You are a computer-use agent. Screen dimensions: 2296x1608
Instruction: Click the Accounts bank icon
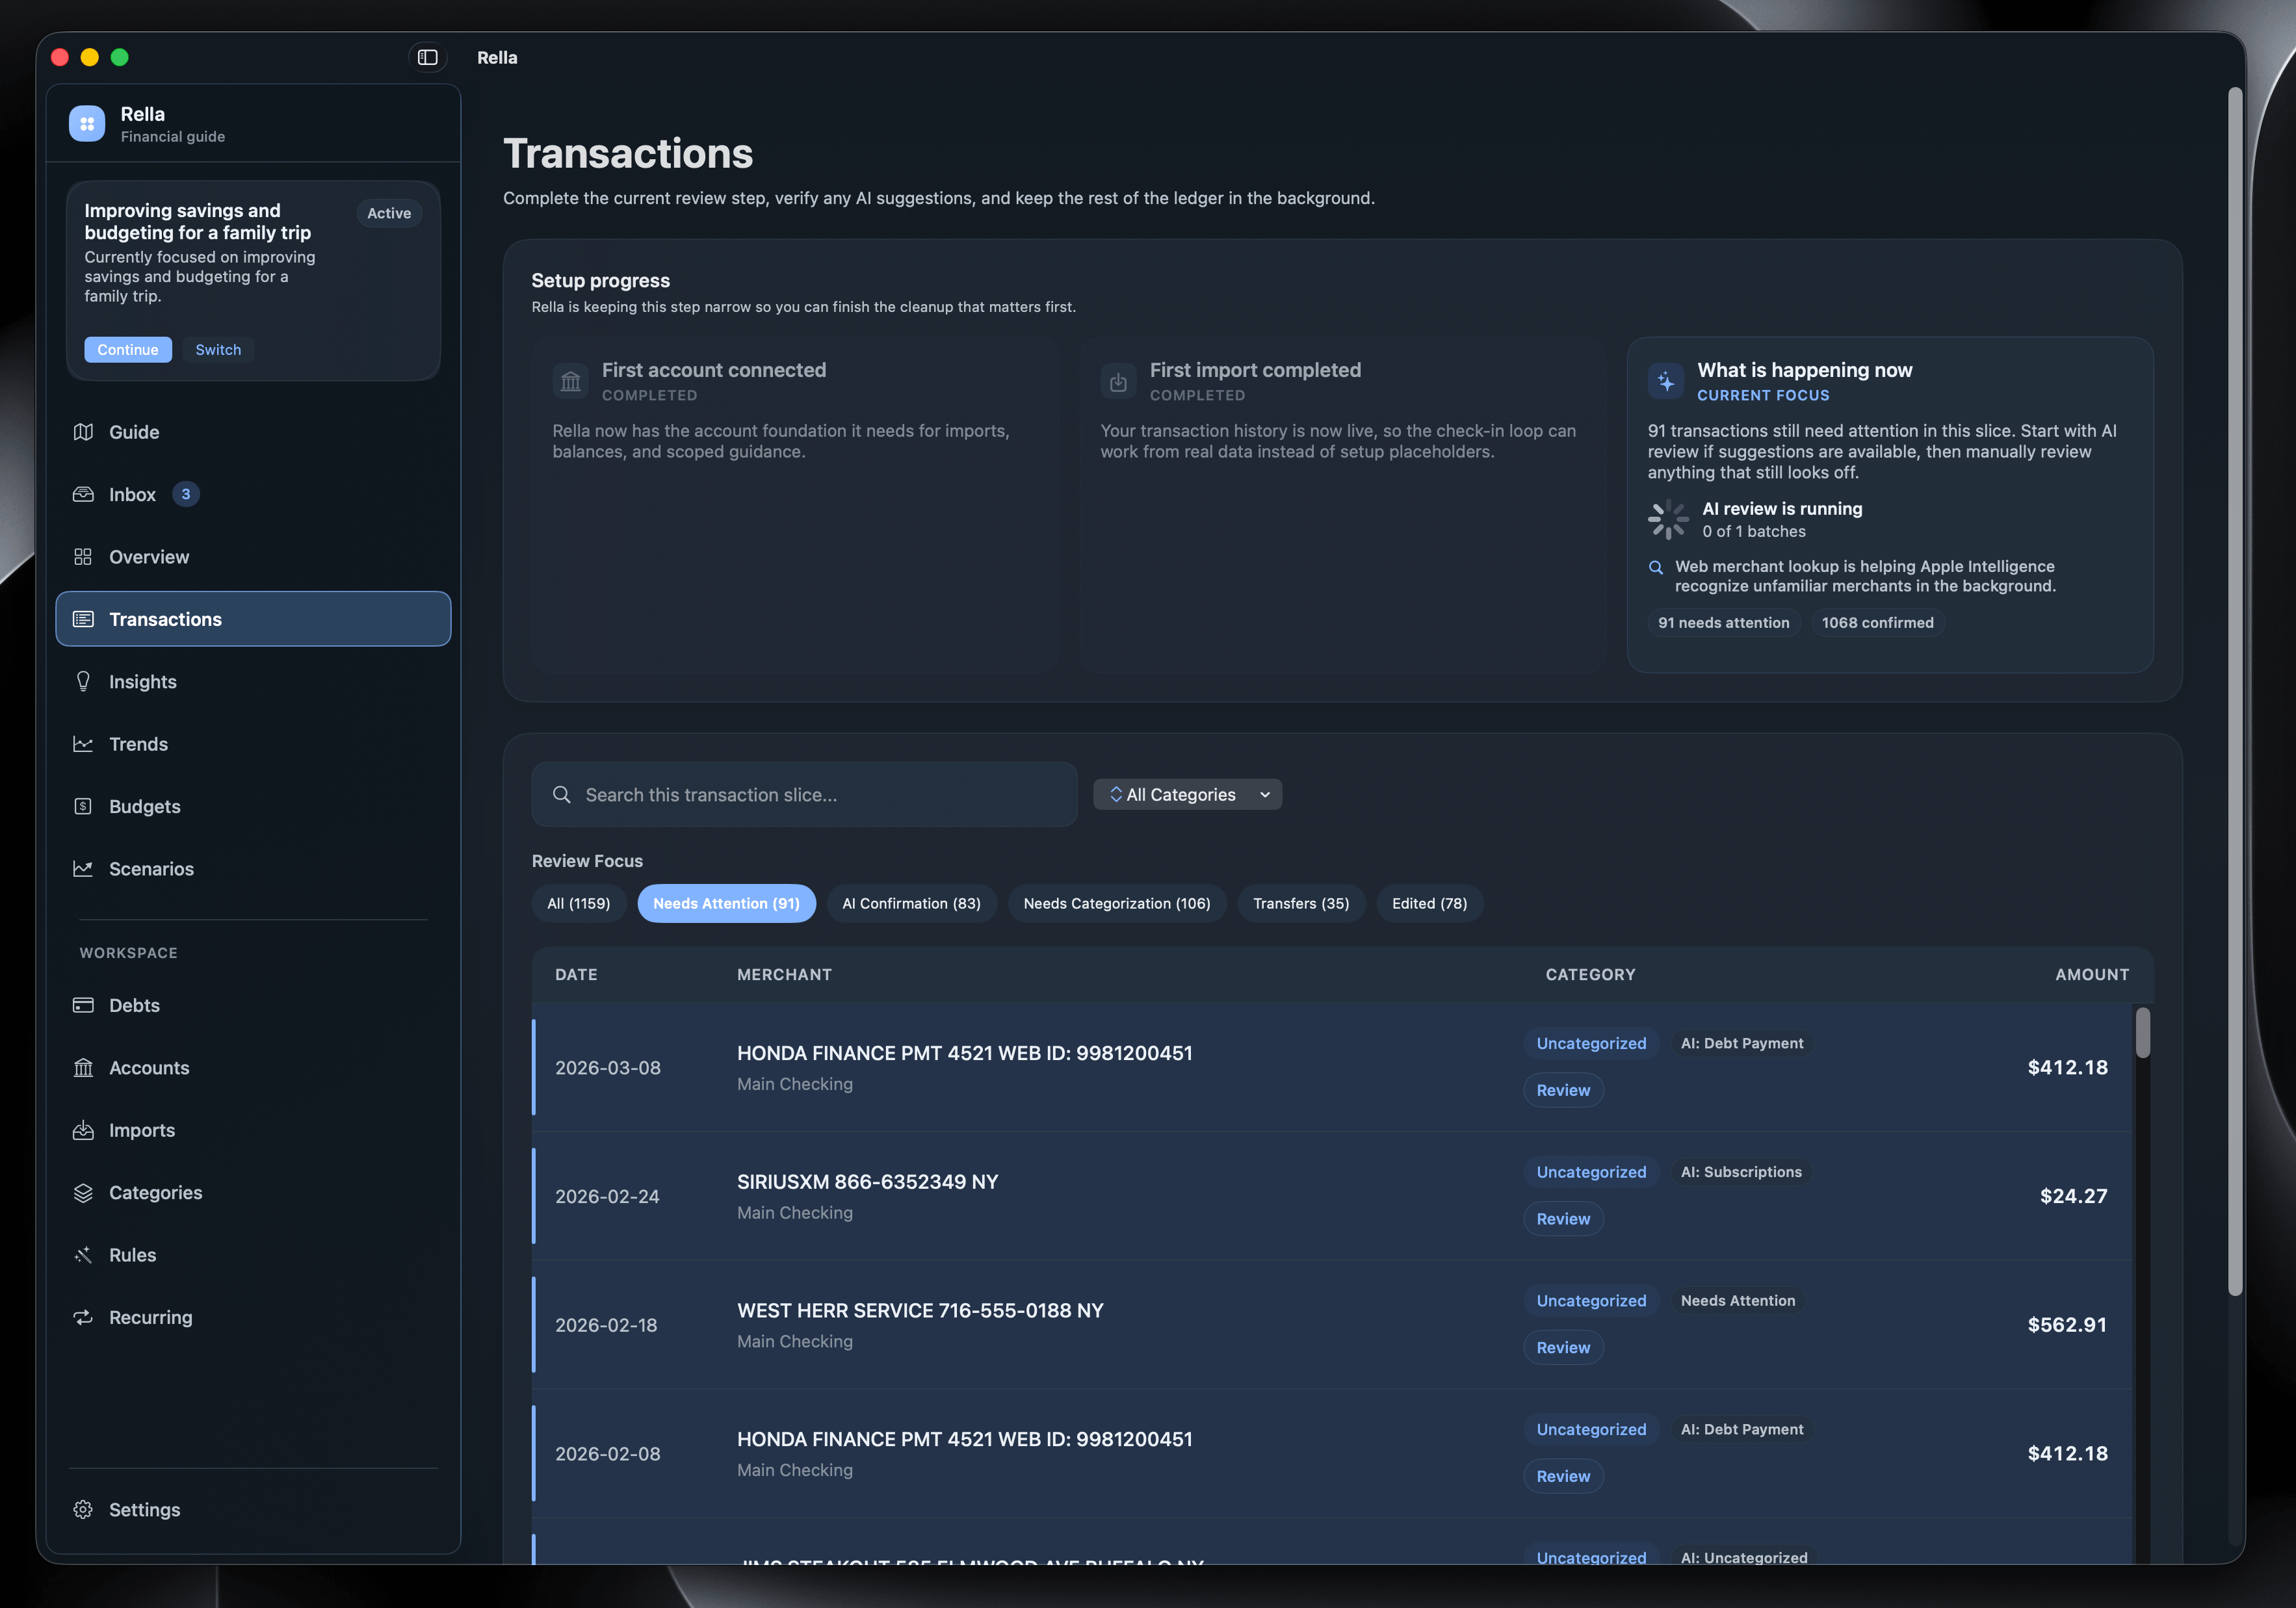(x=83, y=1067)
